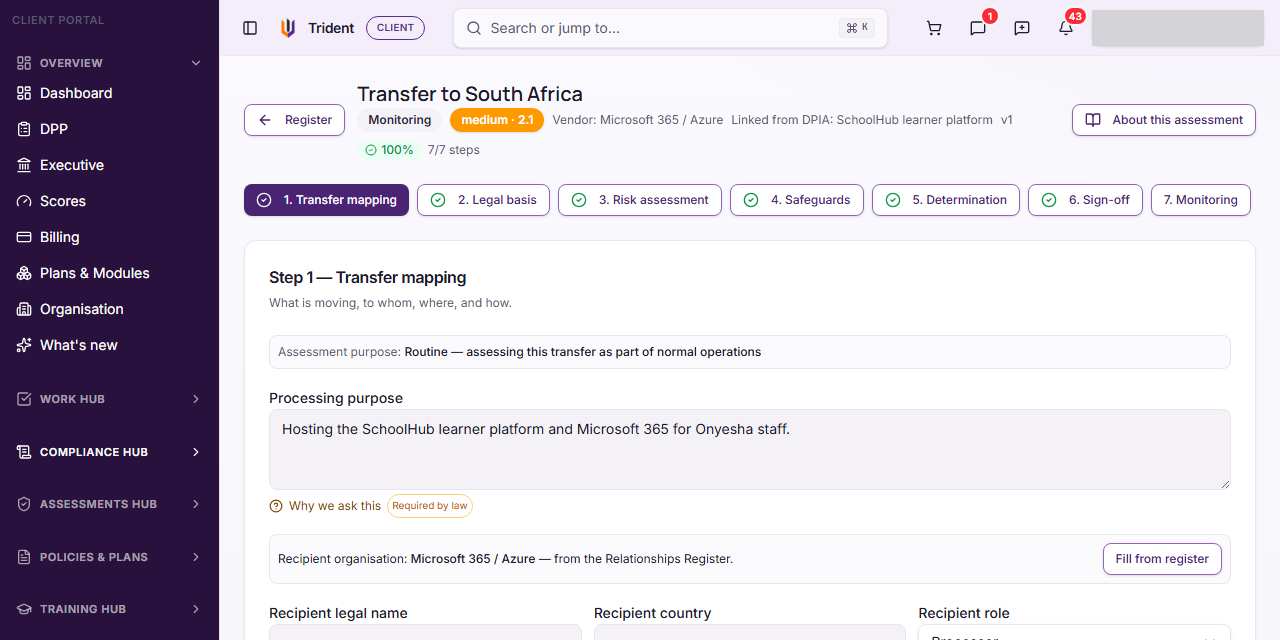Image resolution: width=1280 pixels, height=640 pixels.
Task: Open the 4. Safeguards step
Action: coord(797,200)
